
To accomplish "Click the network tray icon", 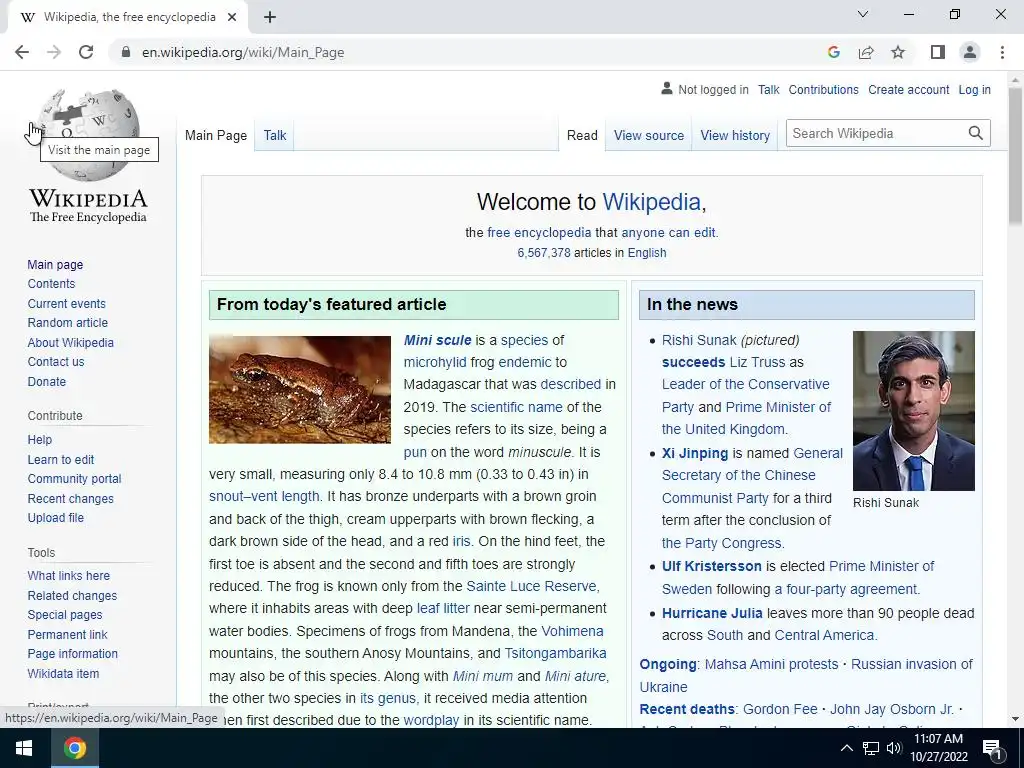I will [x=871, y=748].
